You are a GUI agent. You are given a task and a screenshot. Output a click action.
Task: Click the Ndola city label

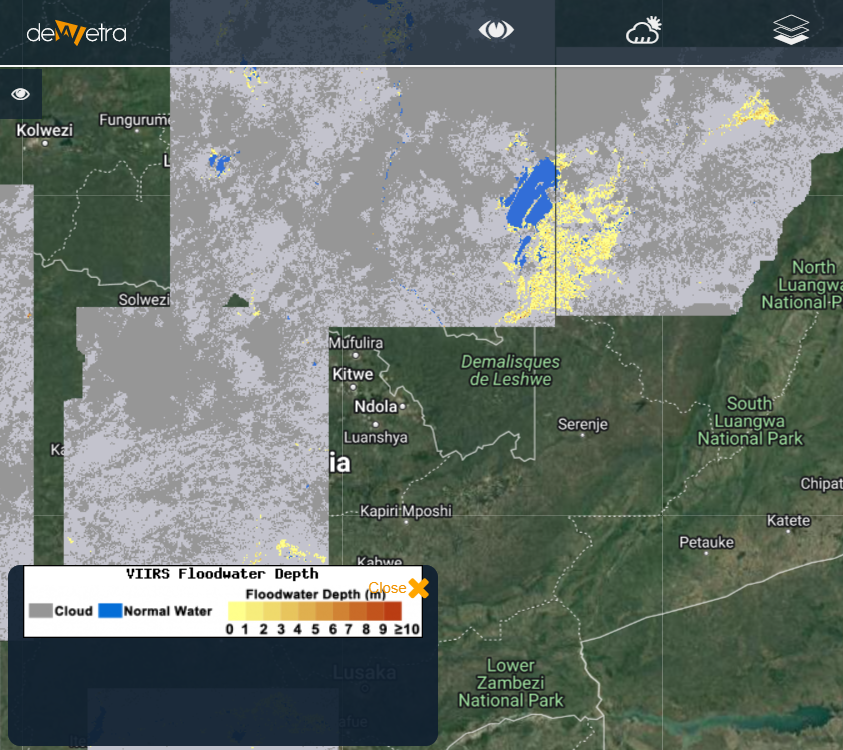376,406
